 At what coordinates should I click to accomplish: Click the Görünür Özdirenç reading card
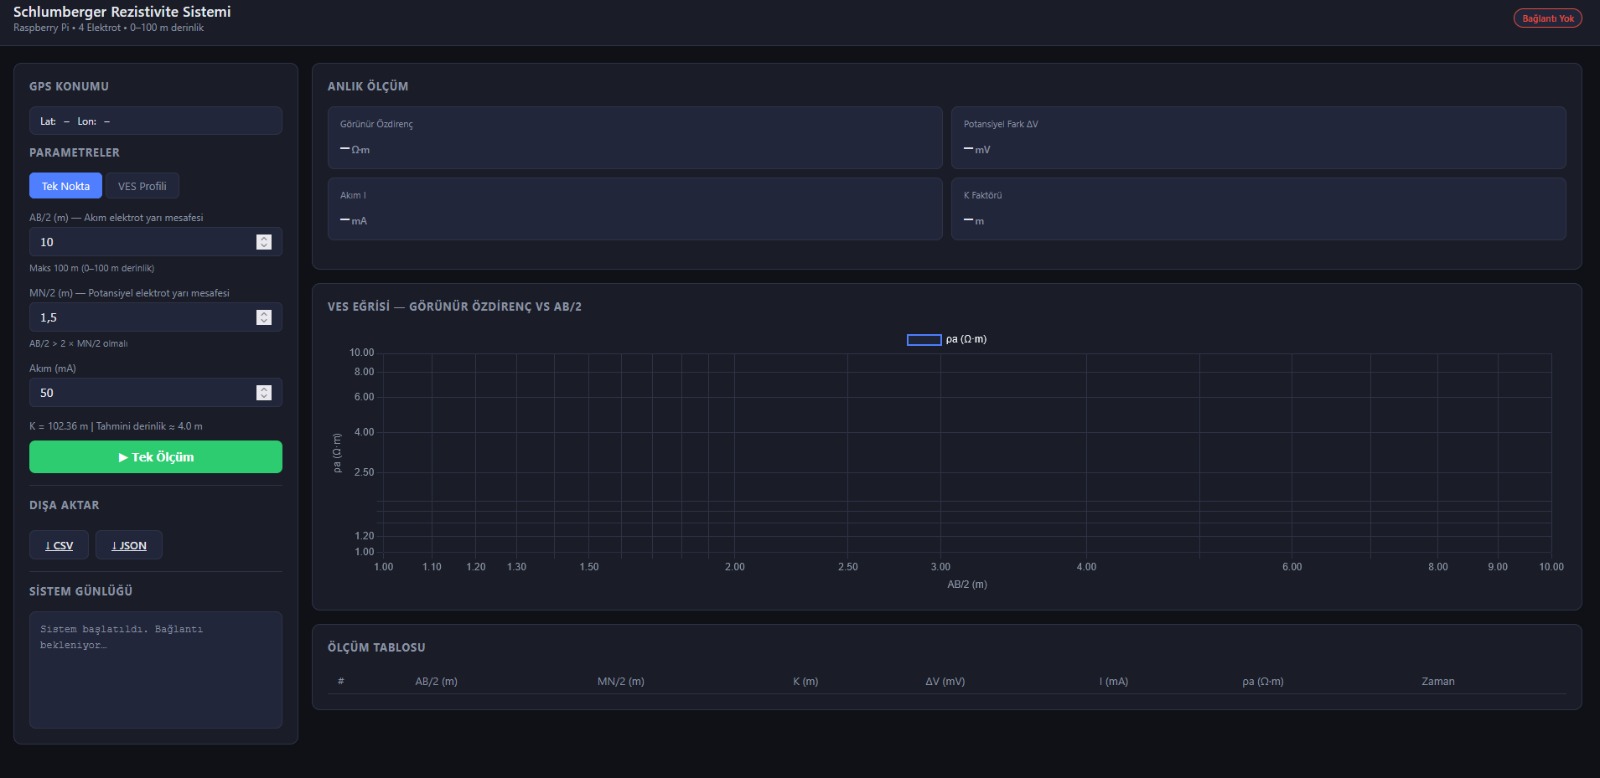(x=635, y=138)
